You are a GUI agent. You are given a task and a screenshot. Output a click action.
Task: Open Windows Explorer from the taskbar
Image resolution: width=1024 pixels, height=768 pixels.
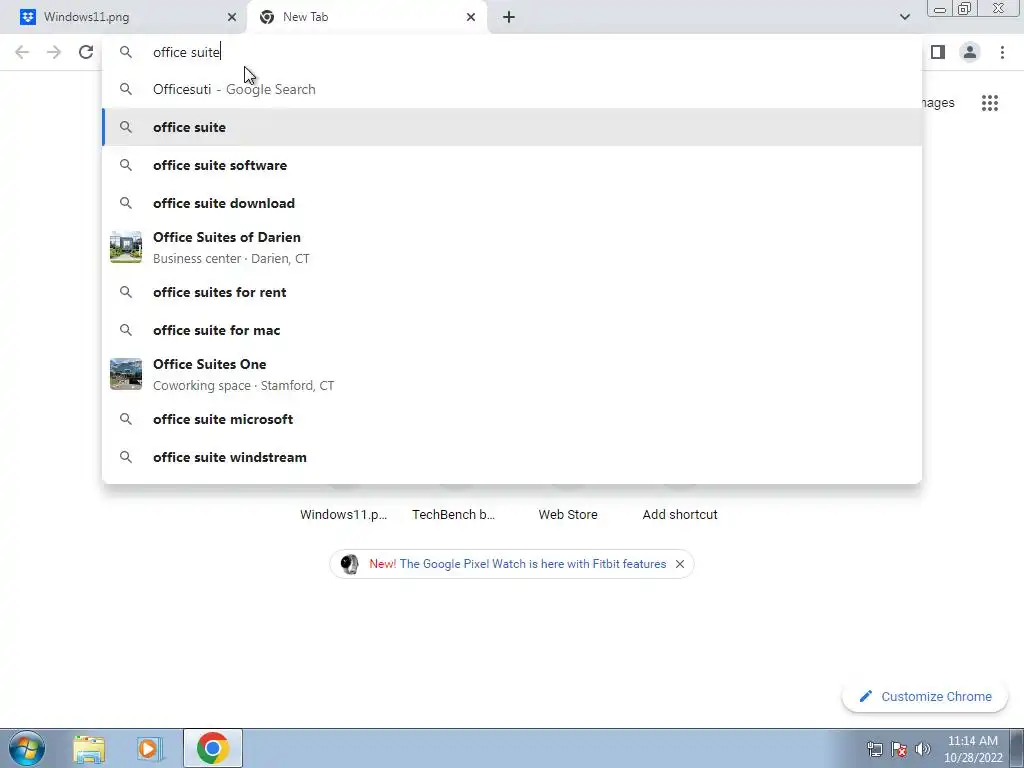coord(89,749)
